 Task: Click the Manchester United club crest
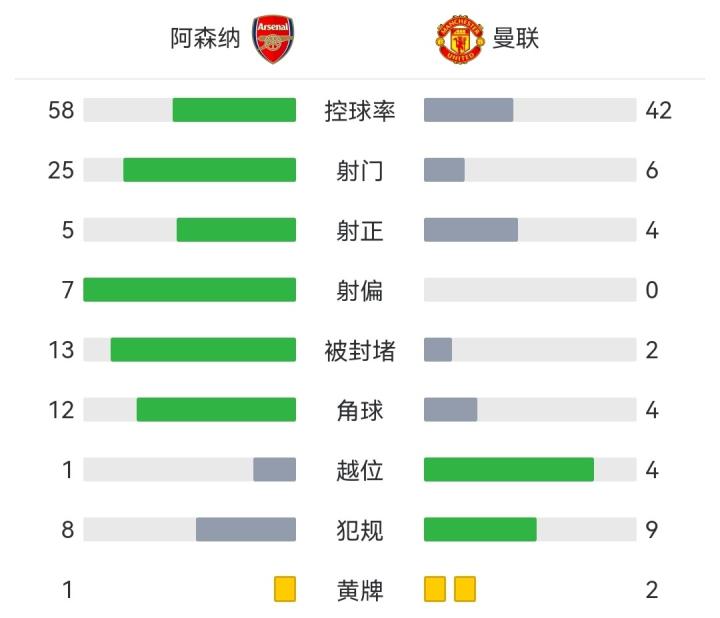[459, 40]
